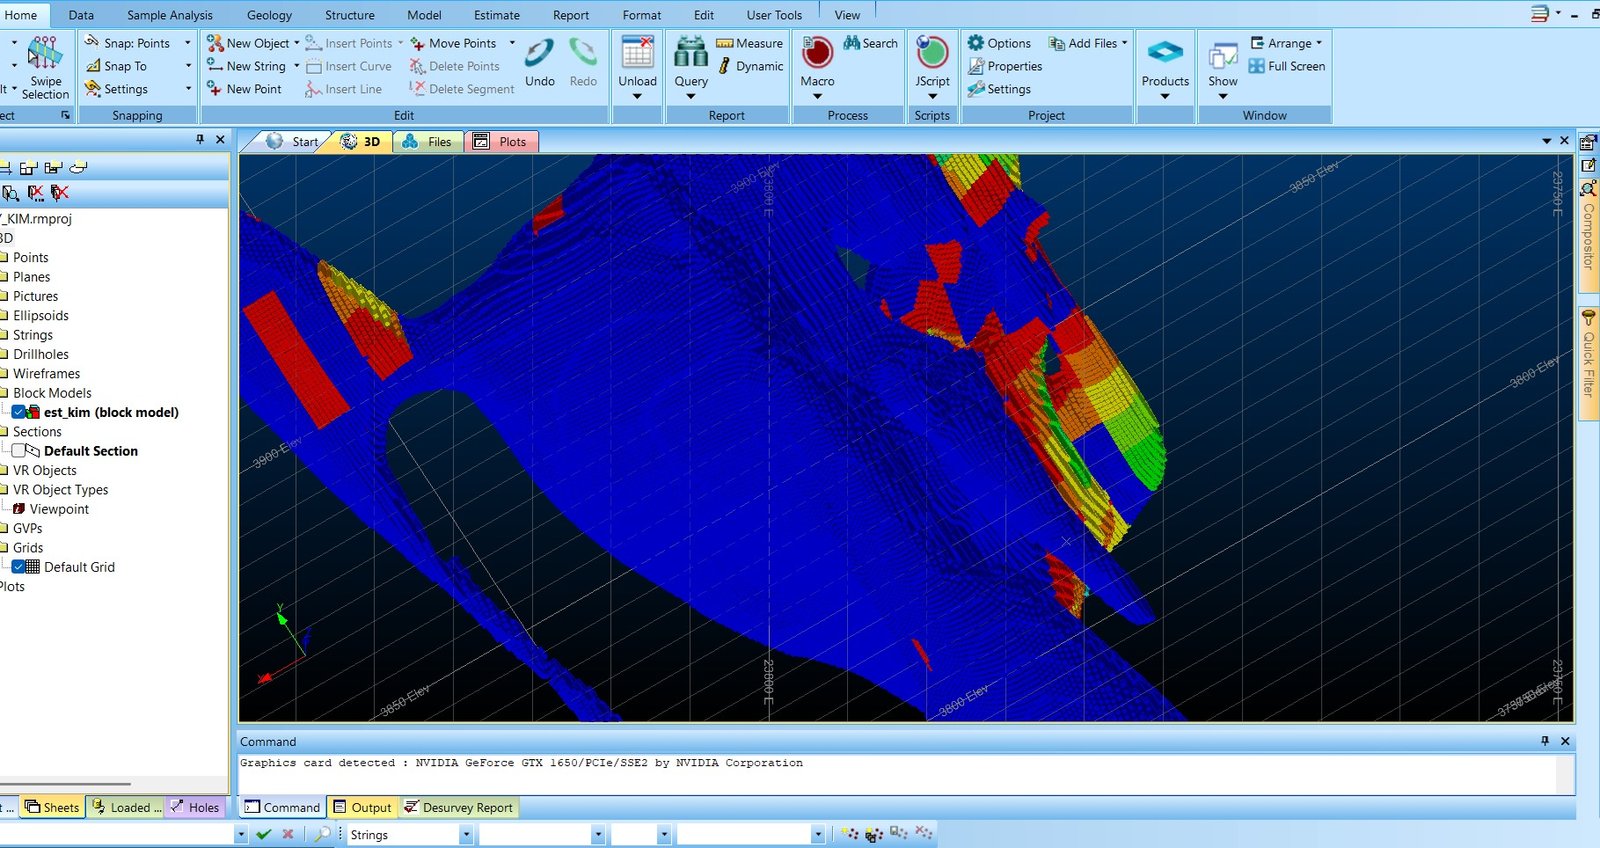Open the Data ribbon tab
Viewport: 1600px width, 848px height.
coord(81,15)
